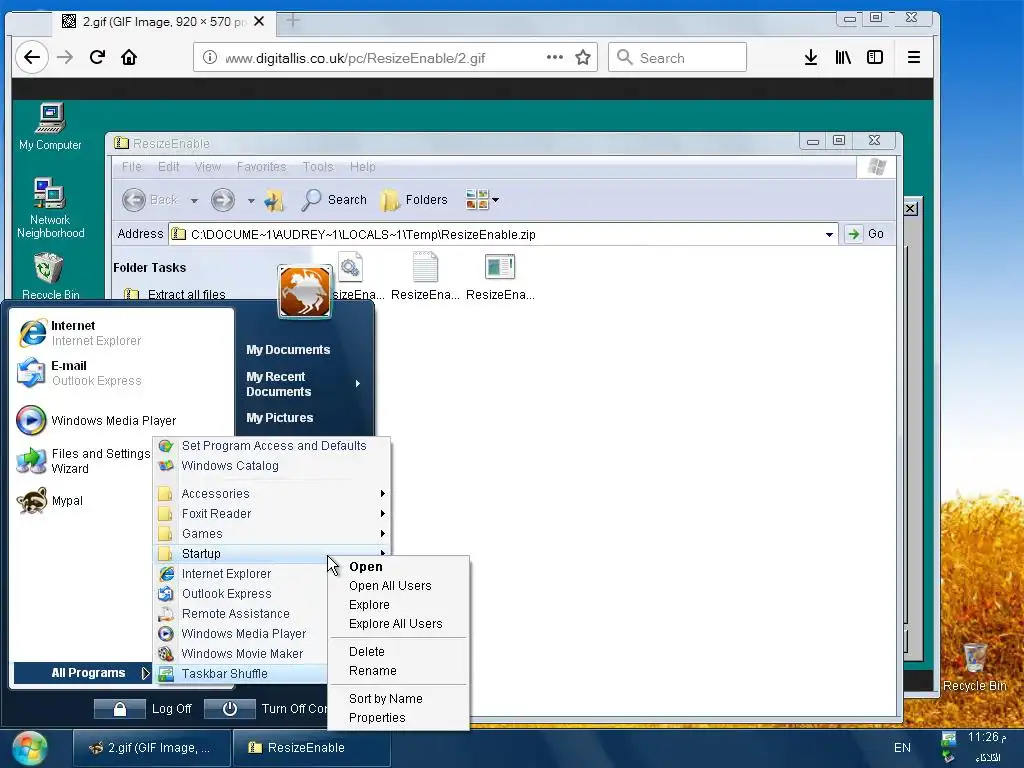Open My Pictures in Start menu

280,418
